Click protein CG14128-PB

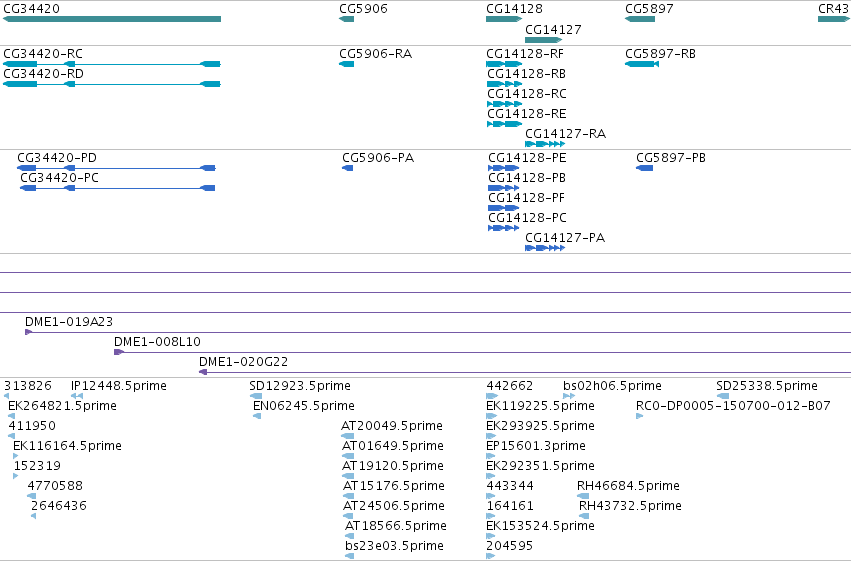[x=504, y=188]
